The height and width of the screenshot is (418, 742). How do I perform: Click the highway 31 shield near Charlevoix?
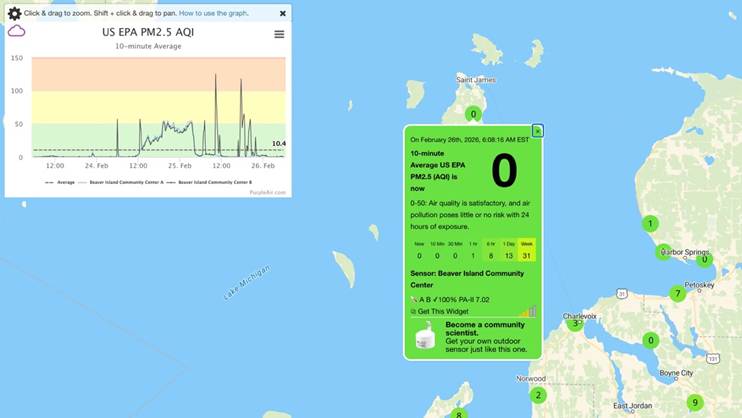[622, 294]
